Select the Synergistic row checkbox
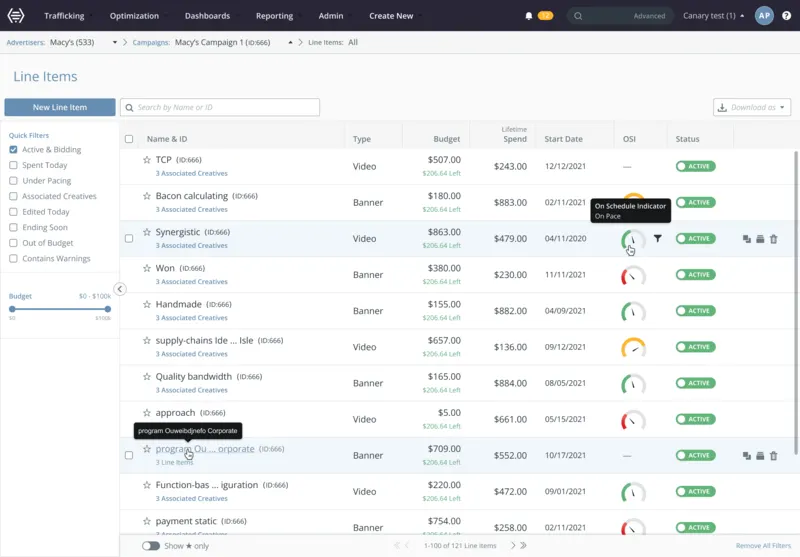 coord(129,238)
